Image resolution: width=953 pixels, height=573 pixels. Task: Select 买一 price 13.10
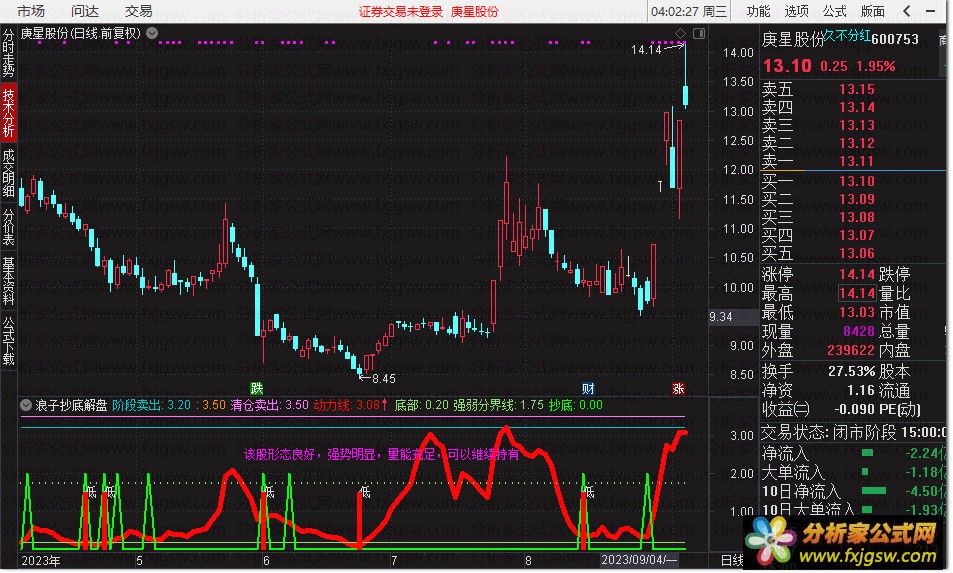coord(856,181)
